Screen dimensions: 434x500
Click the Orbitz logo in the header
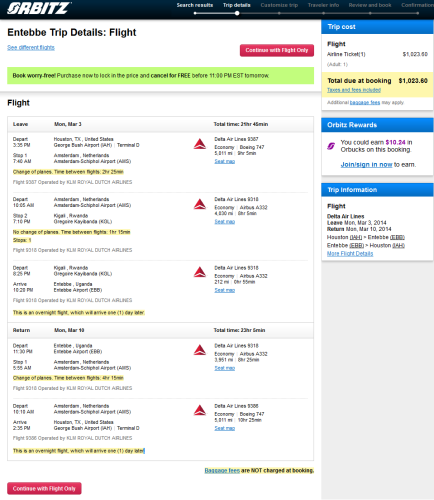38,8
